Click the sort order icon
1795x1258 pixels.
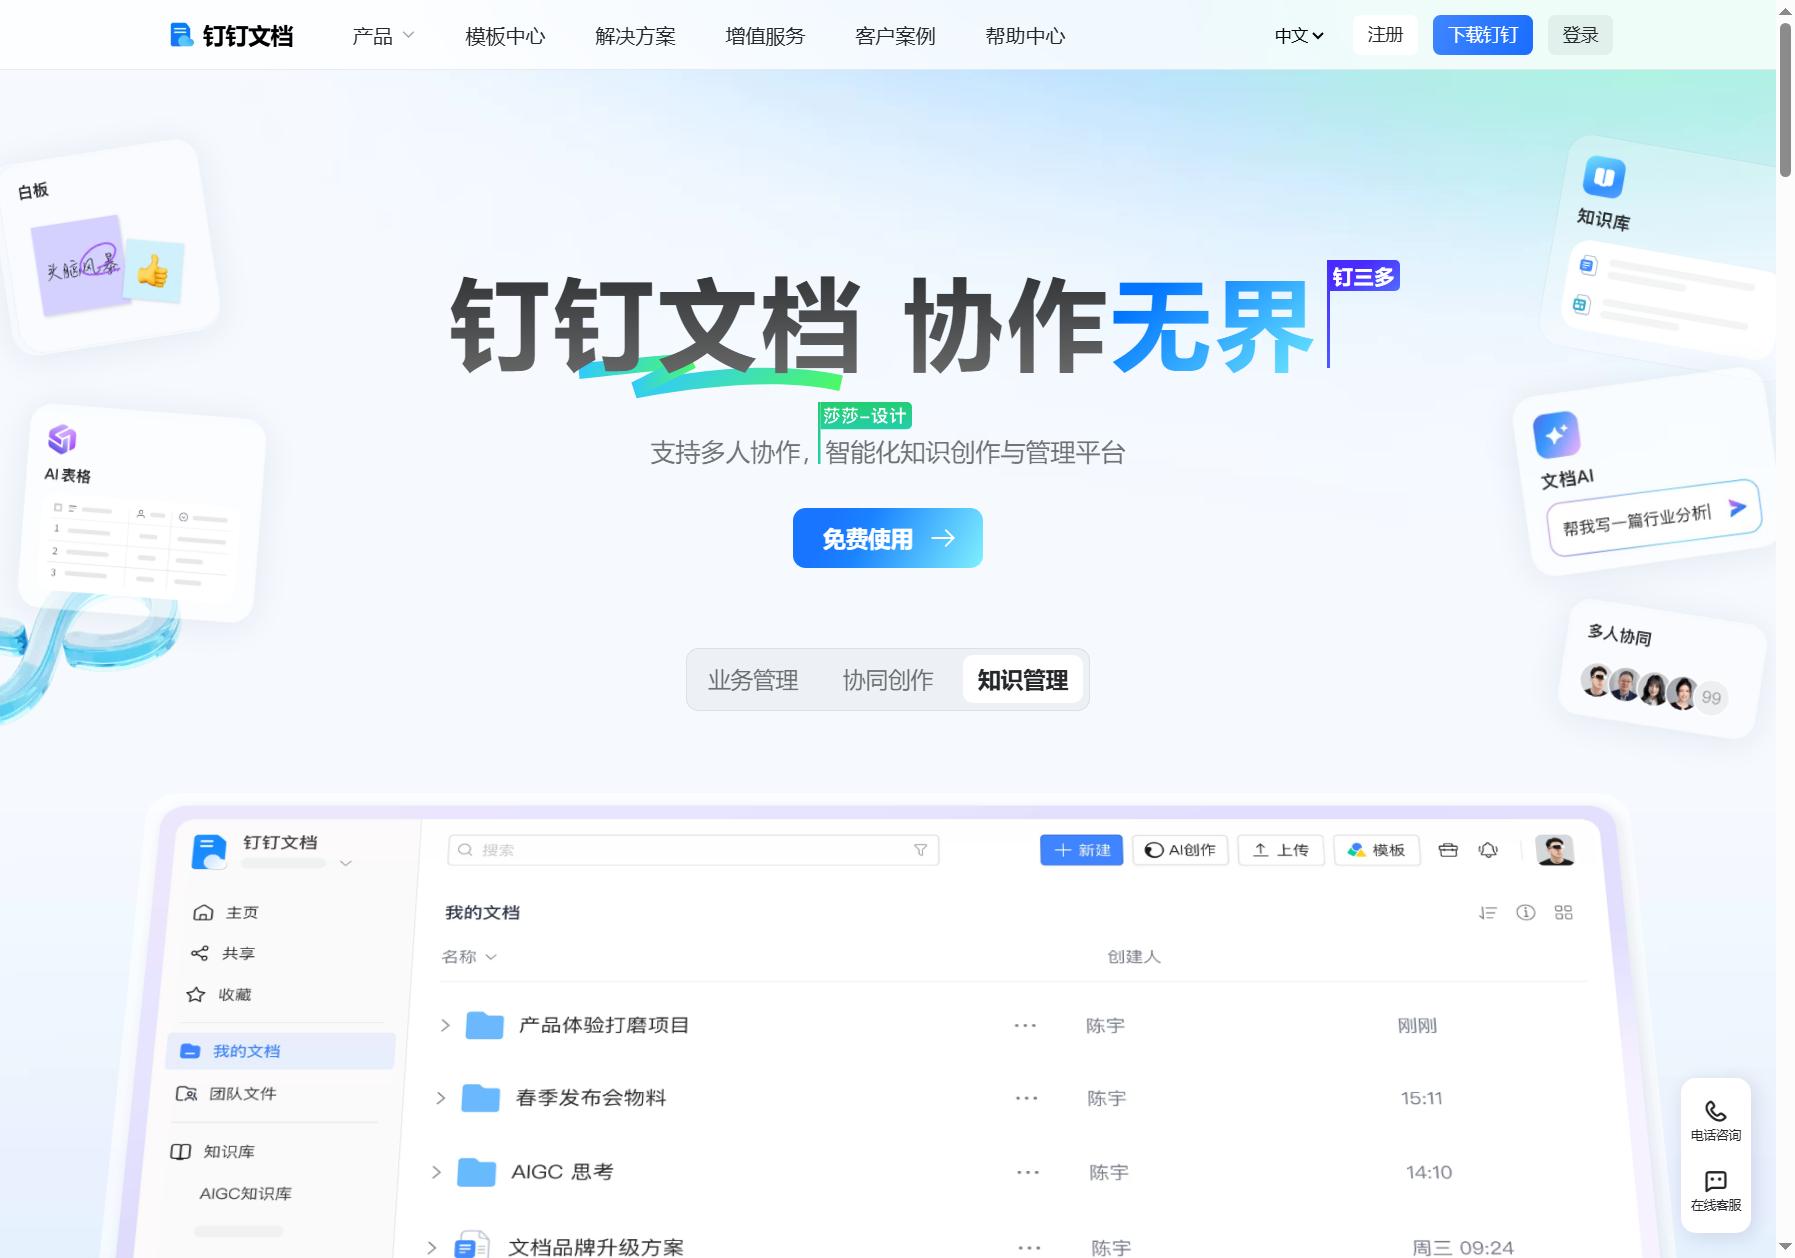(1488, 912)
